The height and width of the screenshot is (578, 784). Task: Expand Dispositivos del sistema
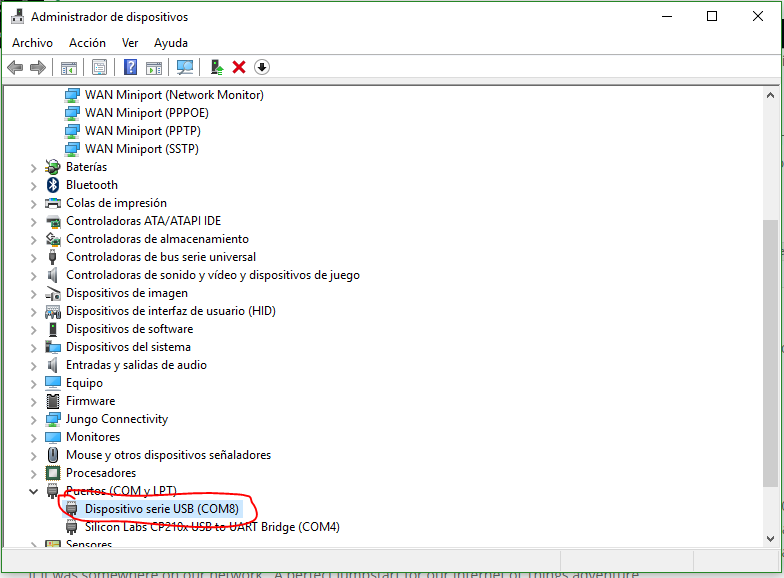[33, 348]
